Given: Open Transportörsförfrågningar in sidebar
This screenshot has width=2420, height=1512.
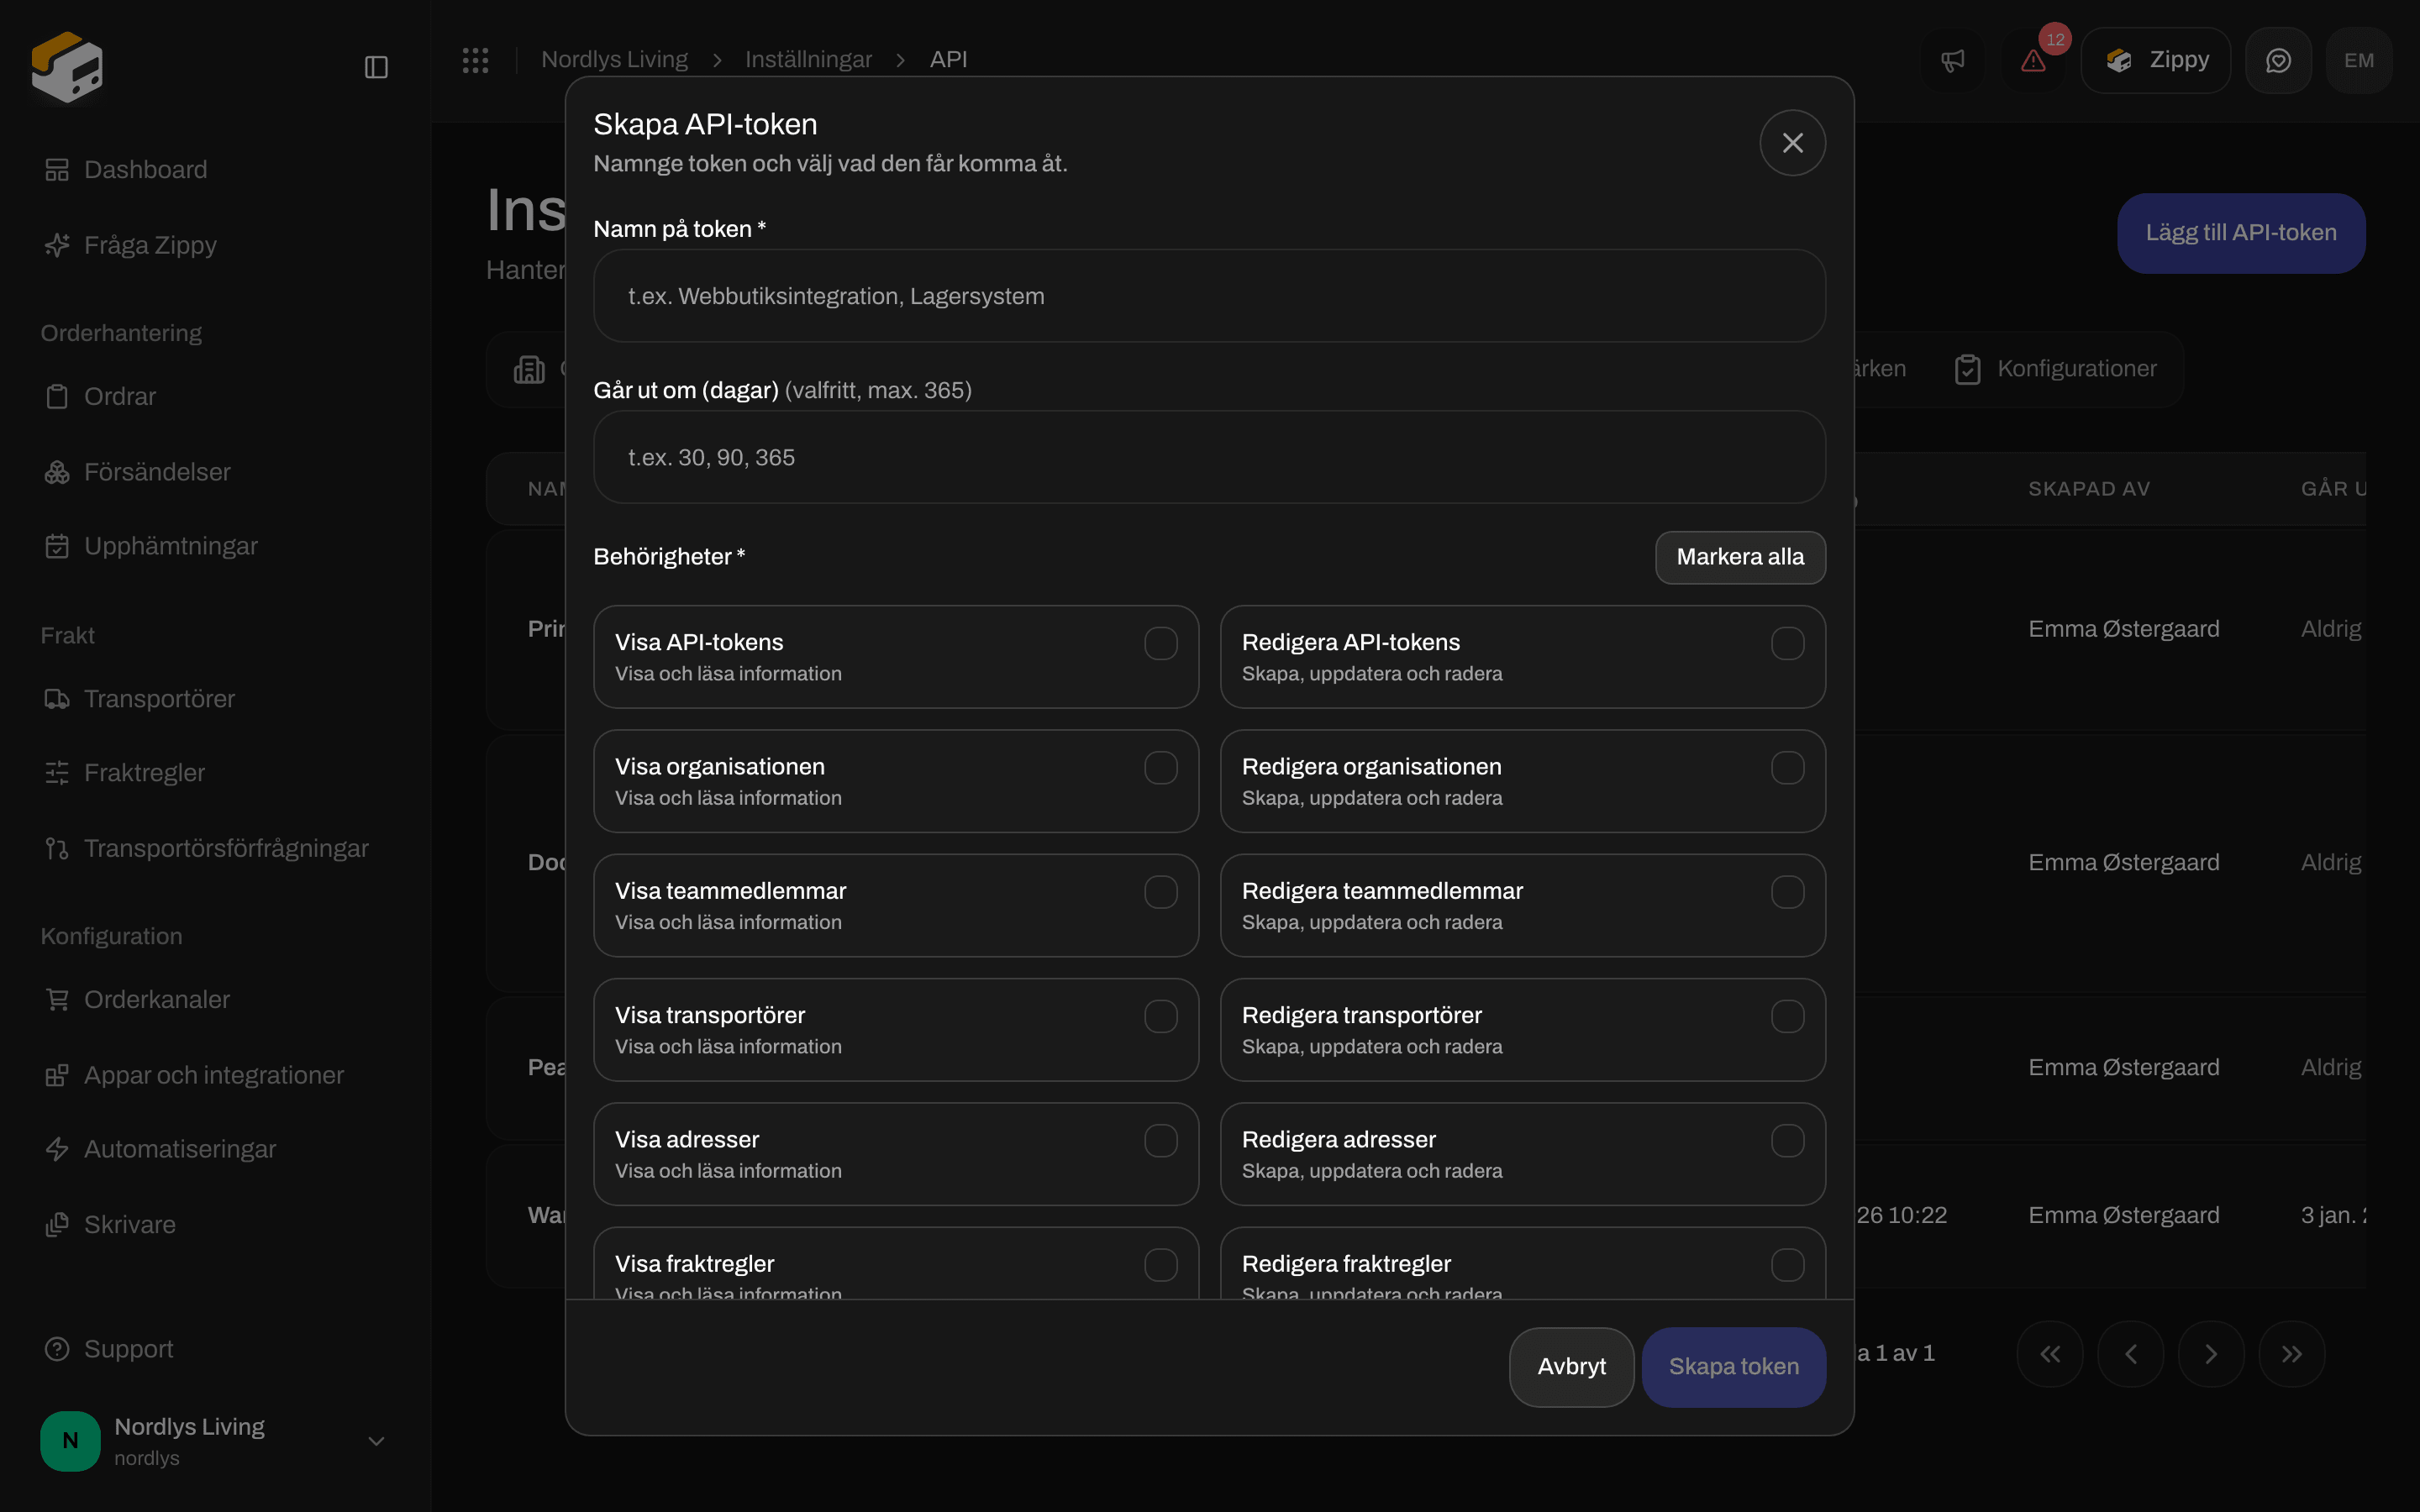Looking at the screenshot, I should coord(206,848).
